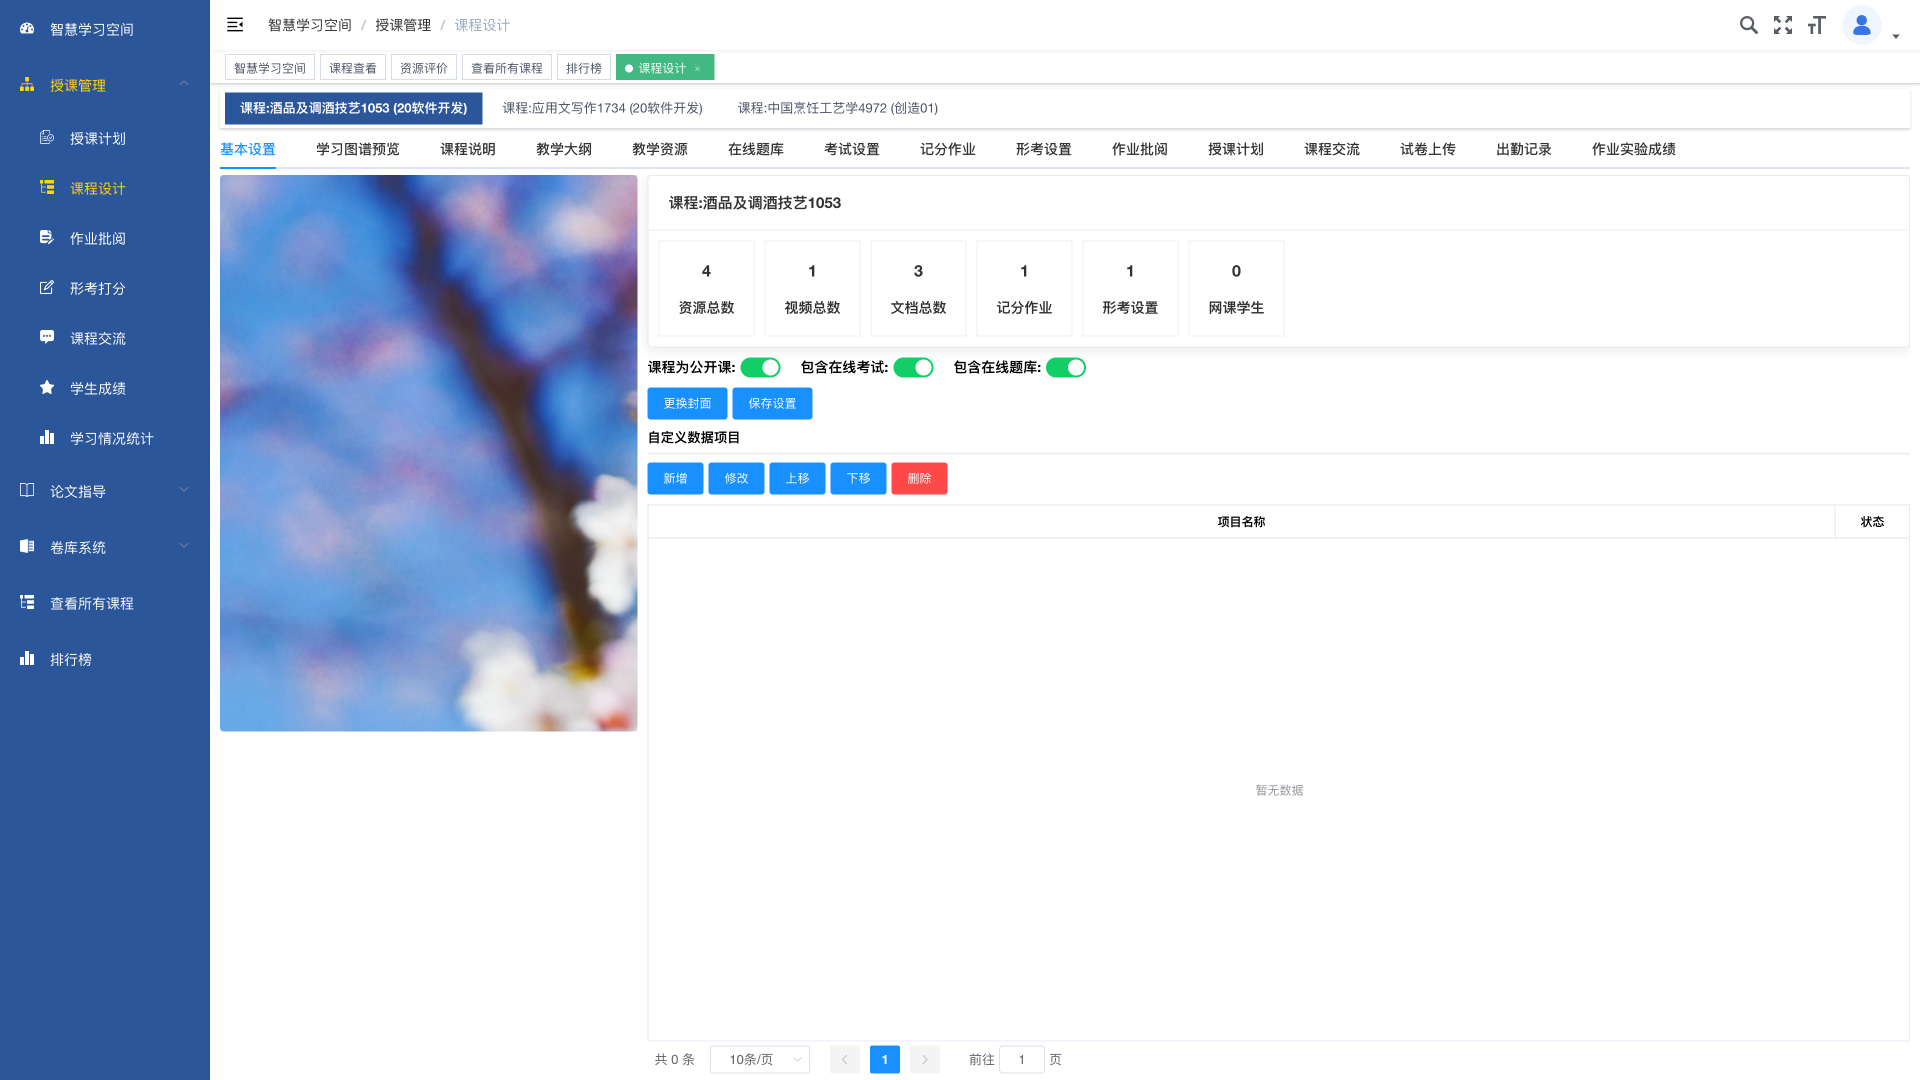Switch to the 教学资源 tab
Viewport: 1920px width, 1080px height.
[x=659, y=149]
